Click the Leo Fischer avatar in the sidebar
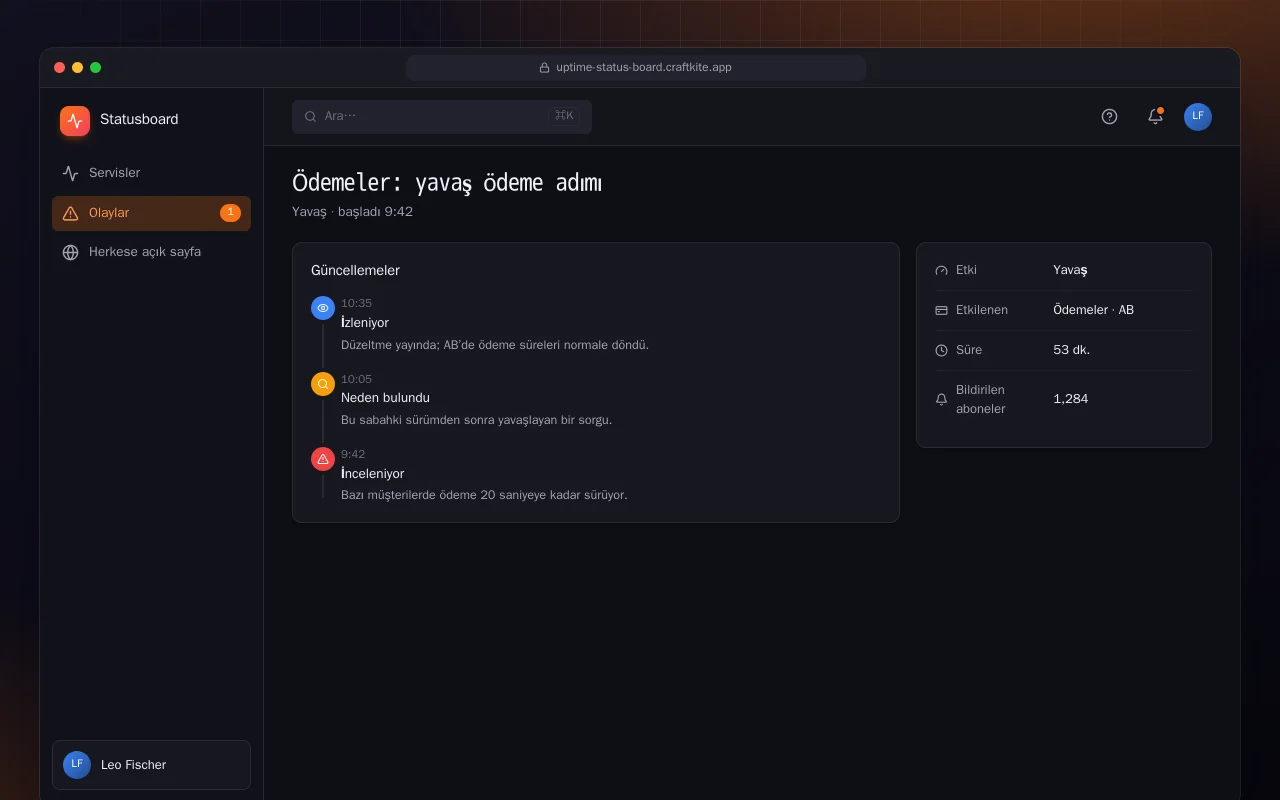Viewport: 1280px width, 800px height. (x=77, y=765)
